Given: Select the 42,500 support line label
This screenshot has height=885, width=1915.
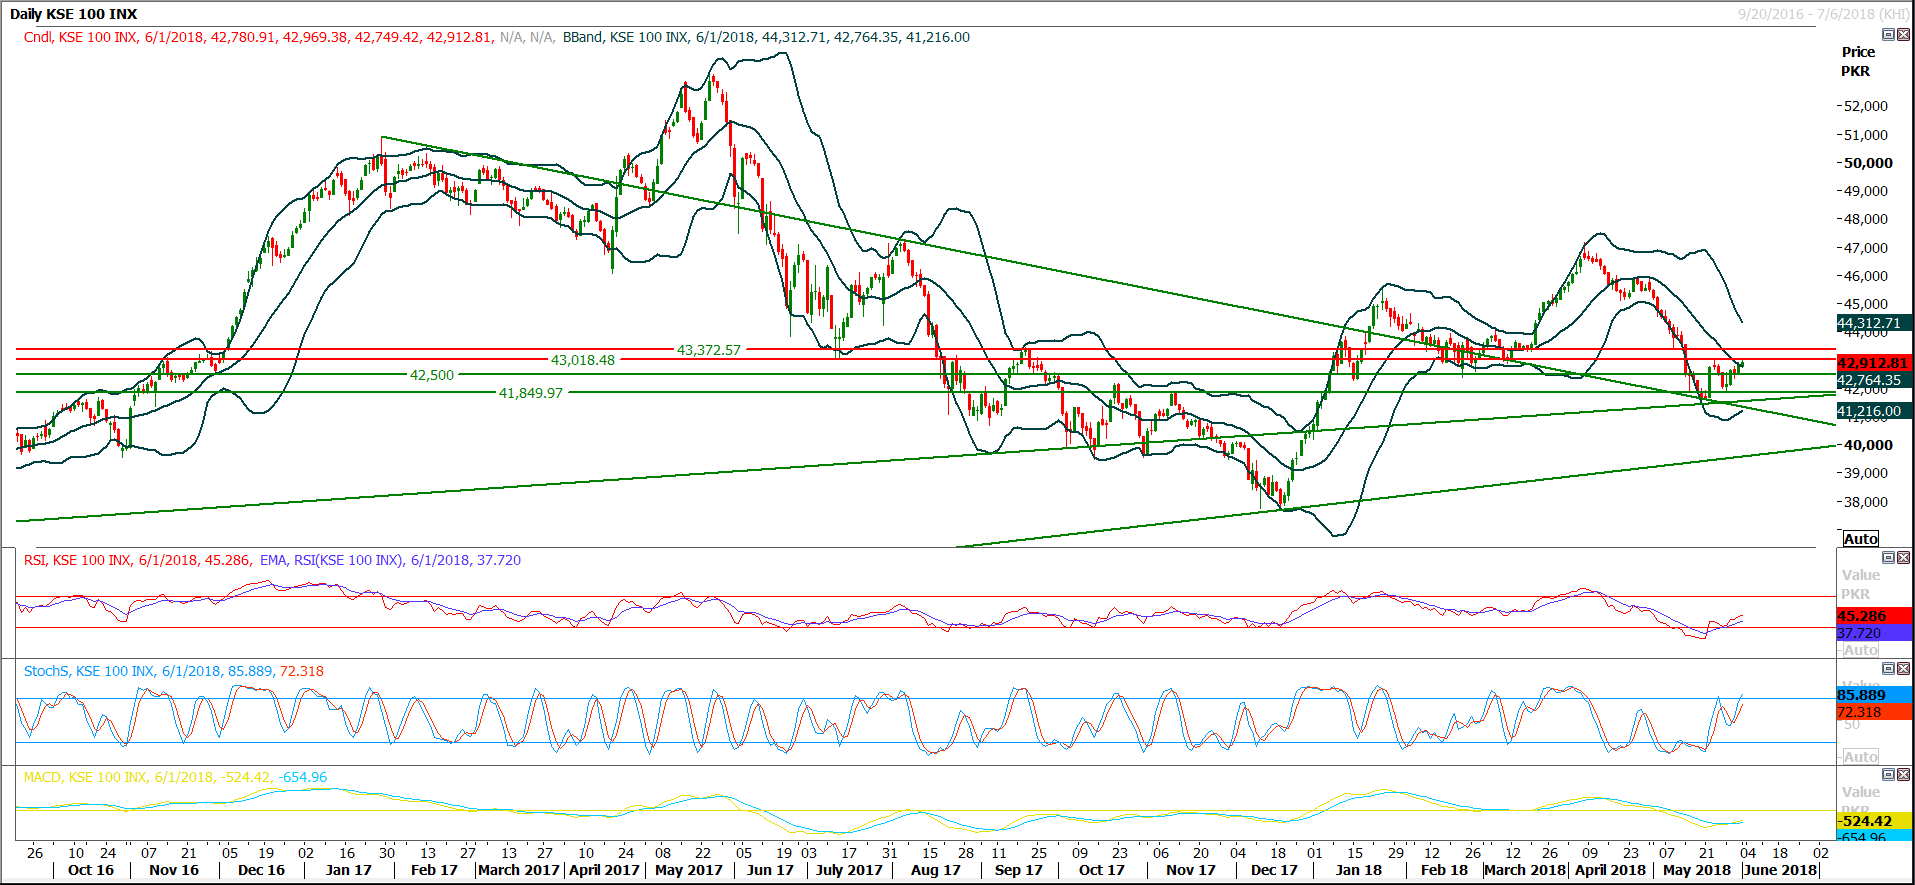Looking at the screenshot, I should click(x=432, y=375).
